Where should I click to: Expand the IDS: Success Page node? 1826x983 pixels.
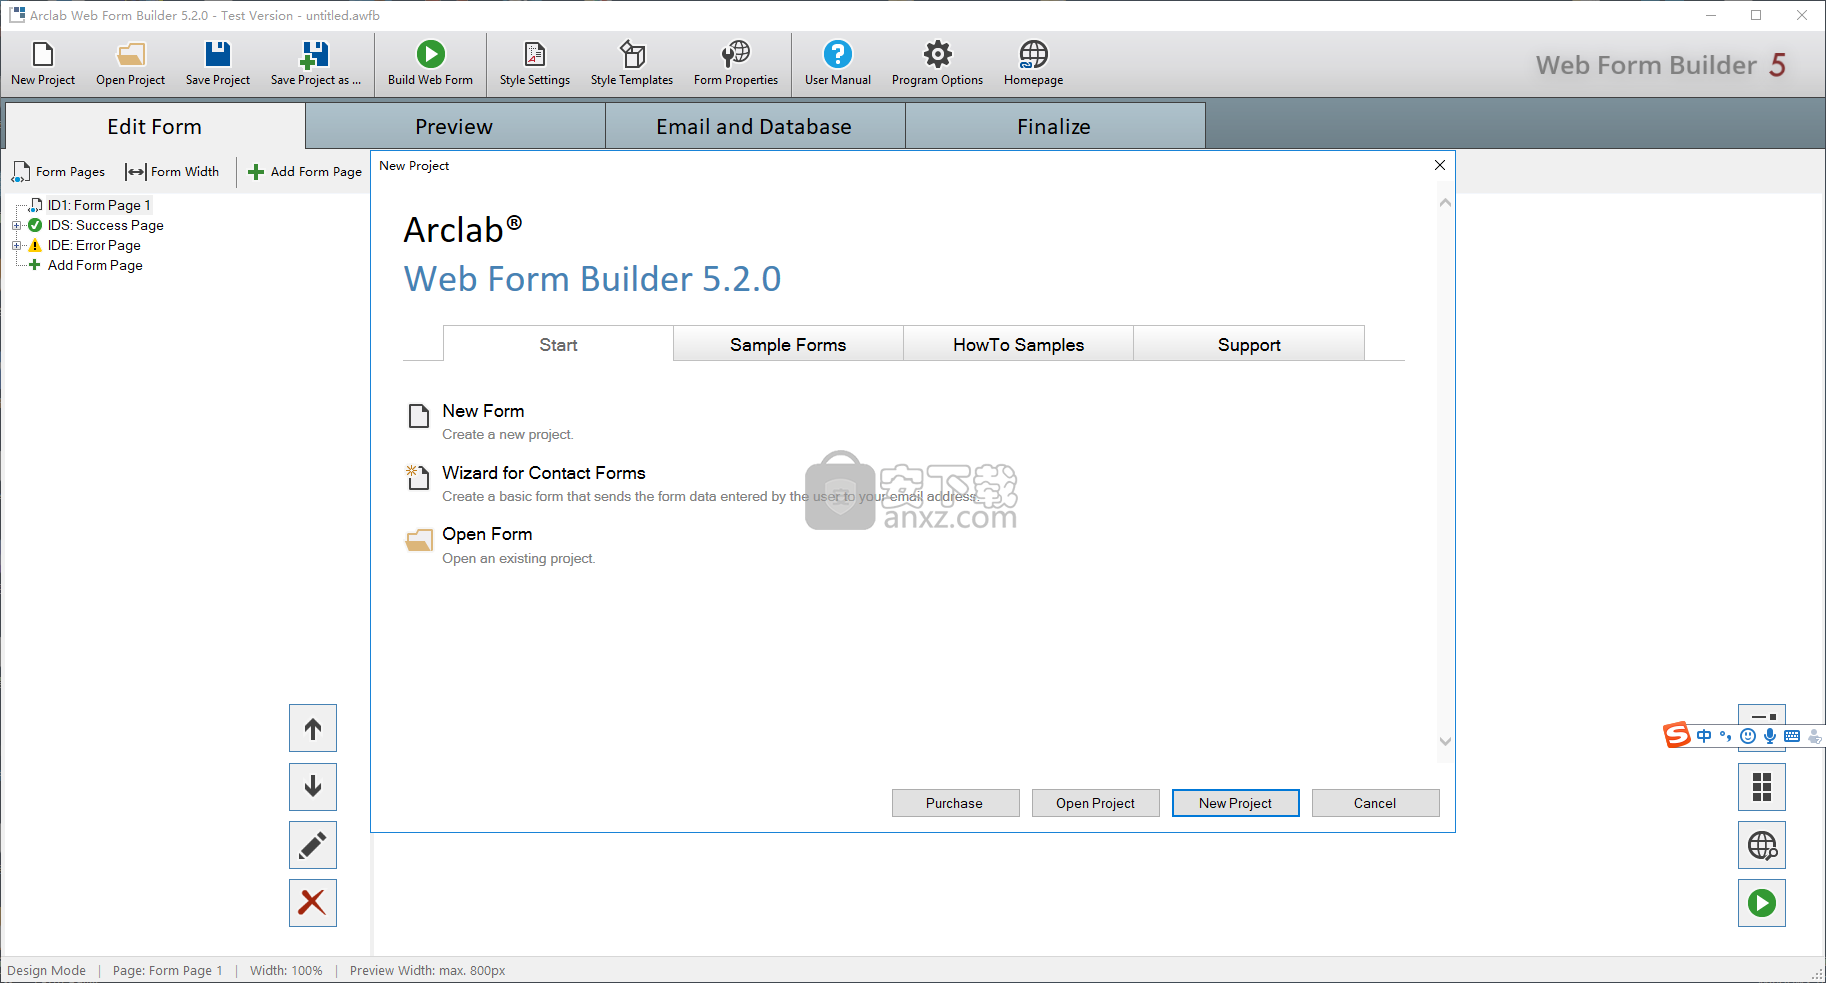pyautogui.click(x=16, y=225)
